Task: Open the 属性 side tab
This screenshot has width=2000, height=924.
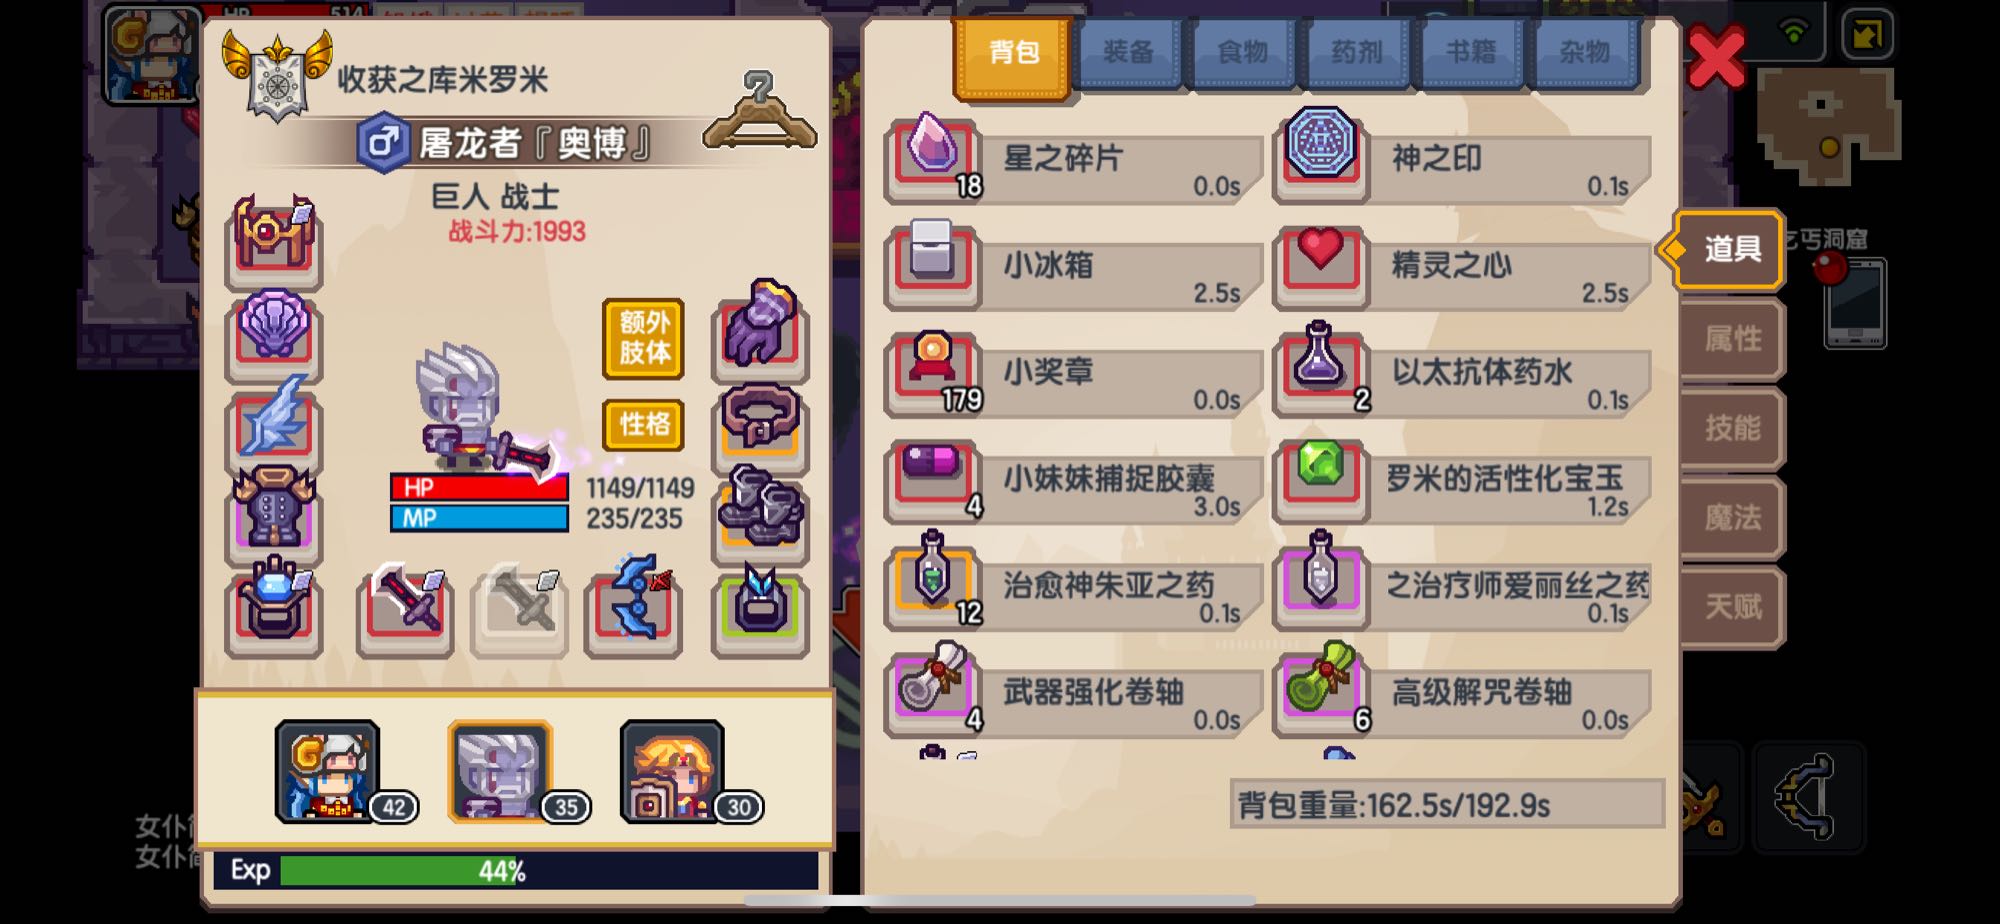Action: pos(1732,339)
